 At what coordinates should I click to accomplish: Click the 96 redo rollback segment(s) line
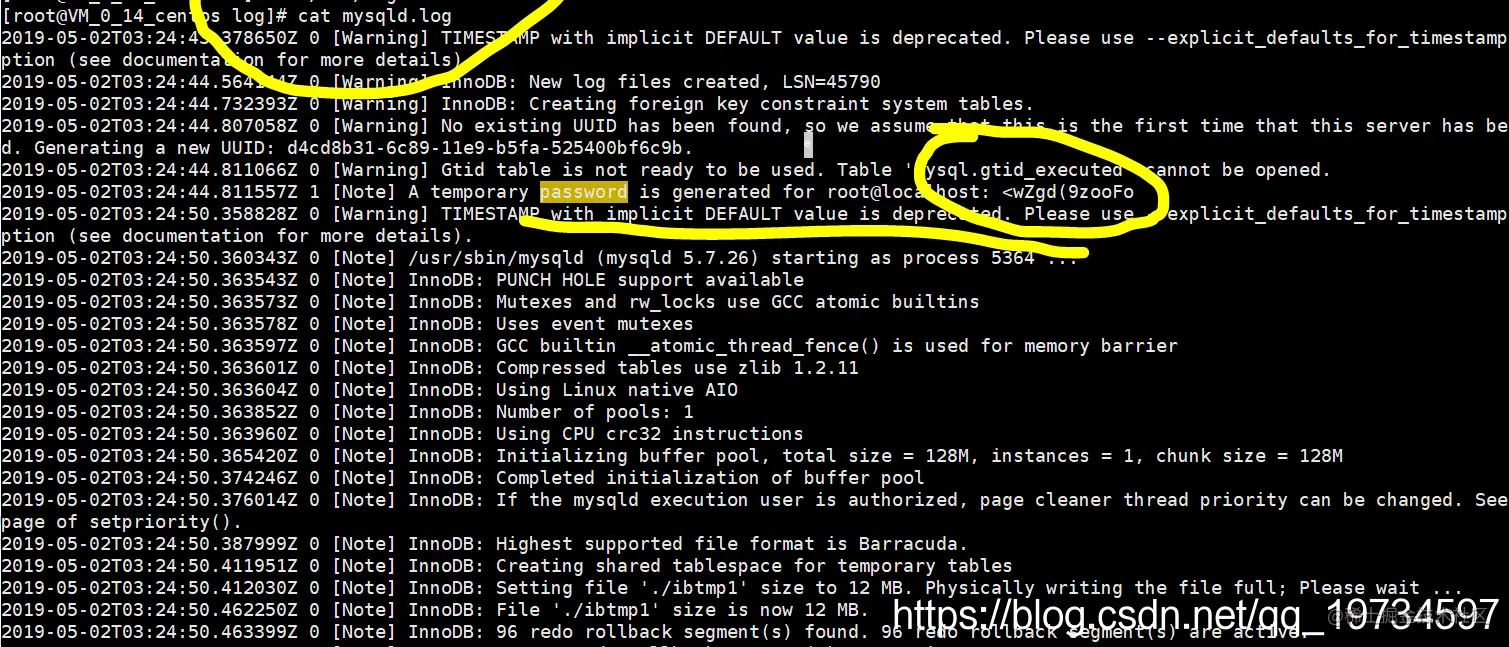(655, 632)
